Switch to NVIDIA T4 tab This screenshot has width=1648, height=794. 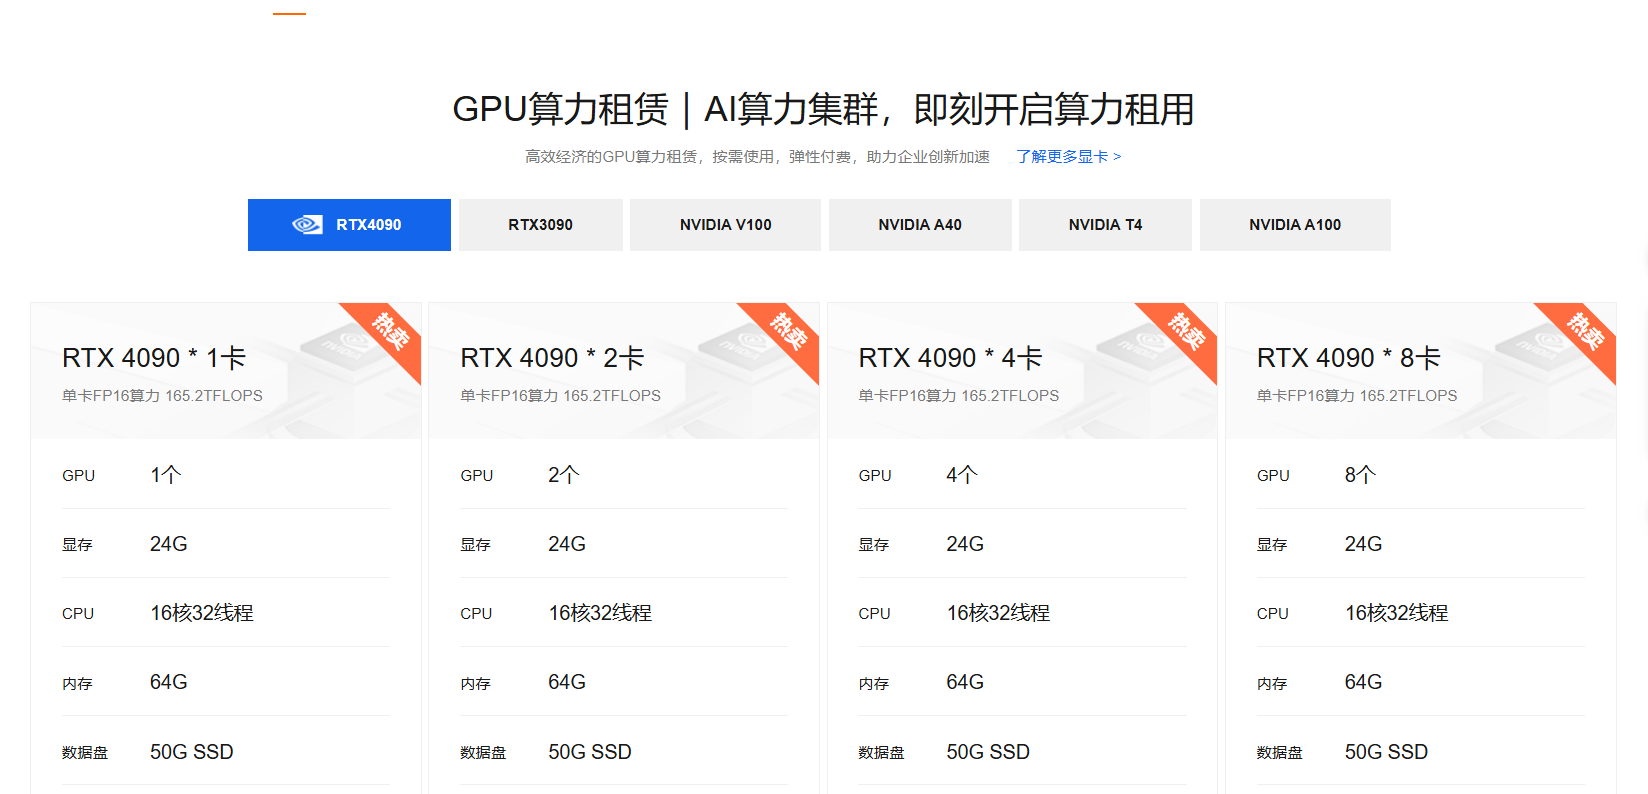pos(1105,225)
